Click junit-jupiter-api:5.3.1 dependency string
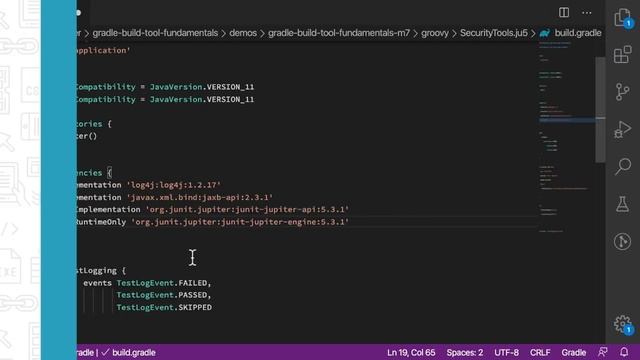The height and width of the screenshot is (360, 640). click(x=247, y=209)
